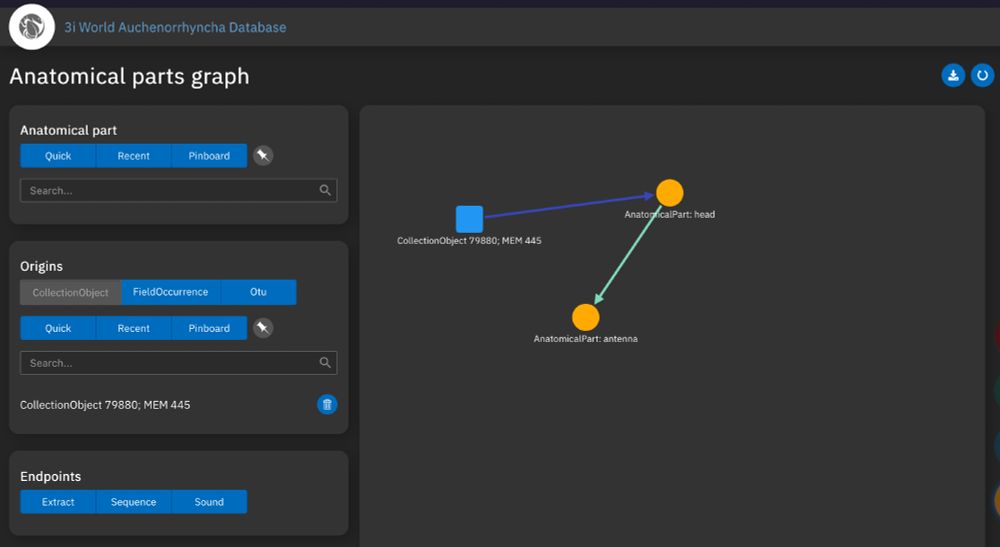Screen dimensions: 1000x547
Task: Click the magnifier icon in Origins search
Action: 325,362
